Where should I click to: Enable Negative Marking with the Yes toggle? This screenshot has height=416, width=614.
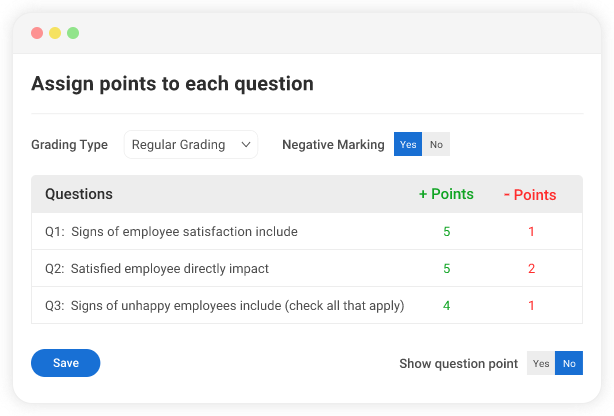pos(408,145)
